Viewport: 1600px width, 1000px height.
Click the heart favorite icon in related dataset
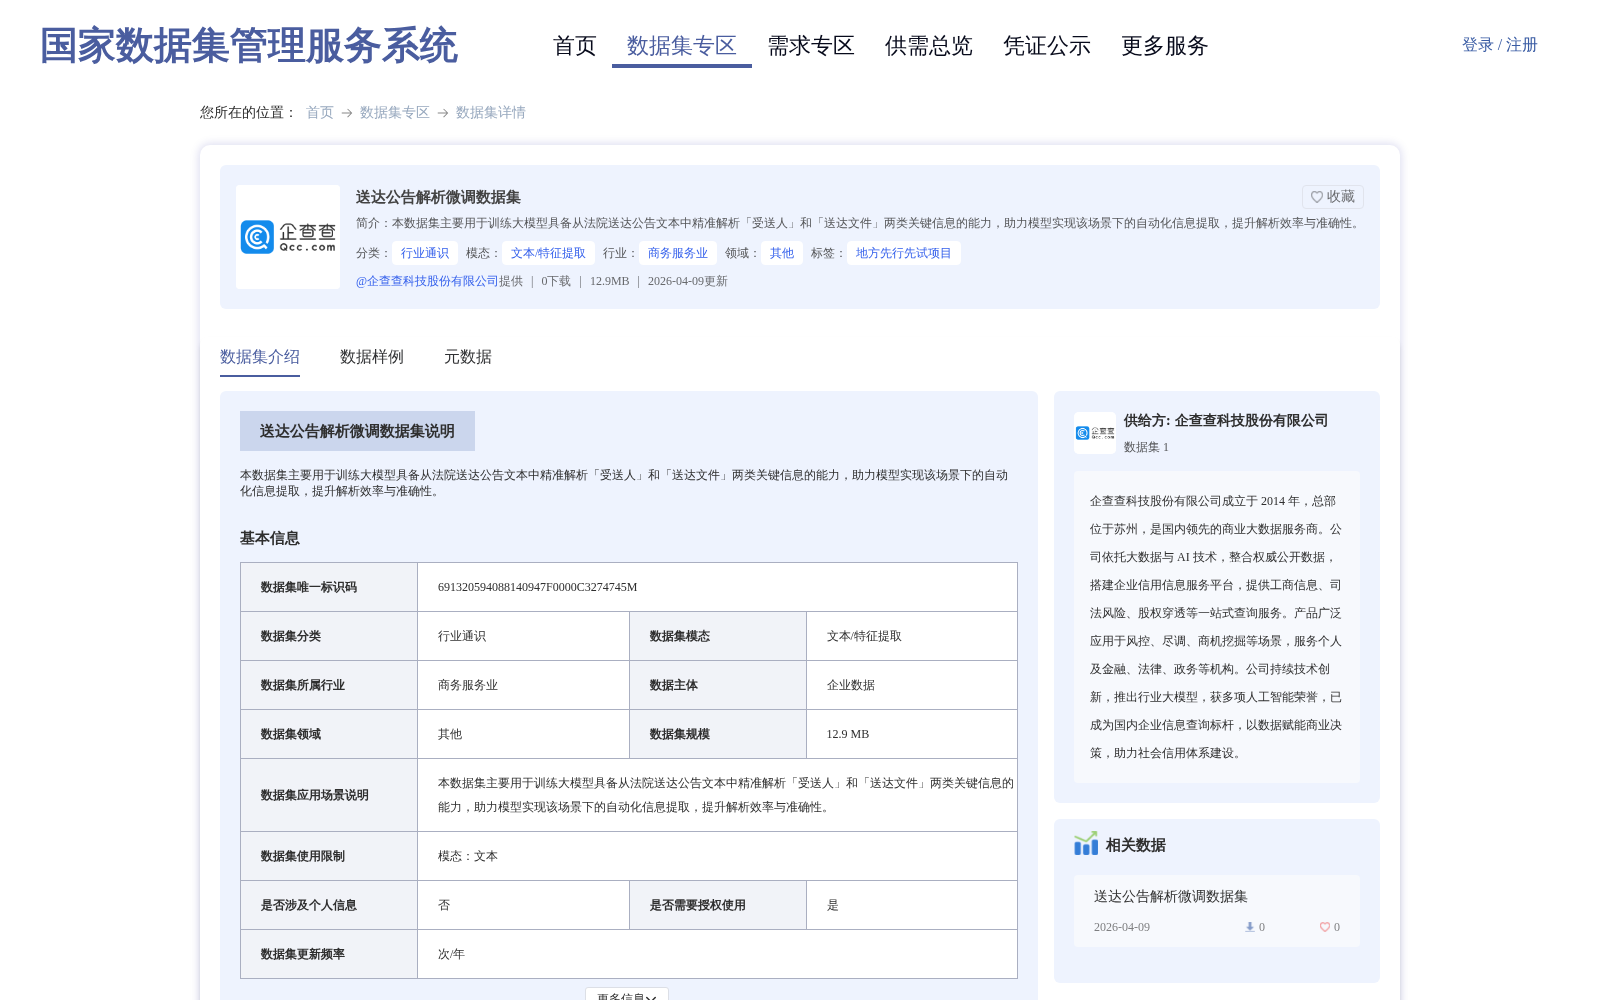coord(1325,927)
